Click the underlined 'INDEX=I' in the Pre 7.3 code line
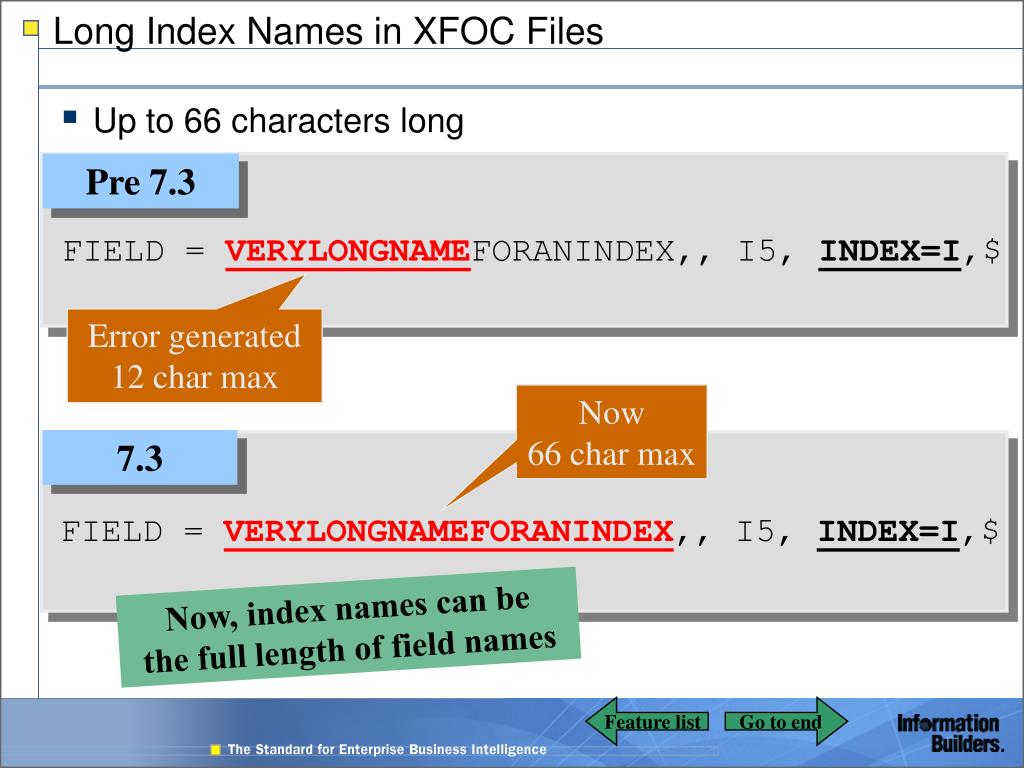This screenshot has width=1024, height=768. click(x=889, y=251)
